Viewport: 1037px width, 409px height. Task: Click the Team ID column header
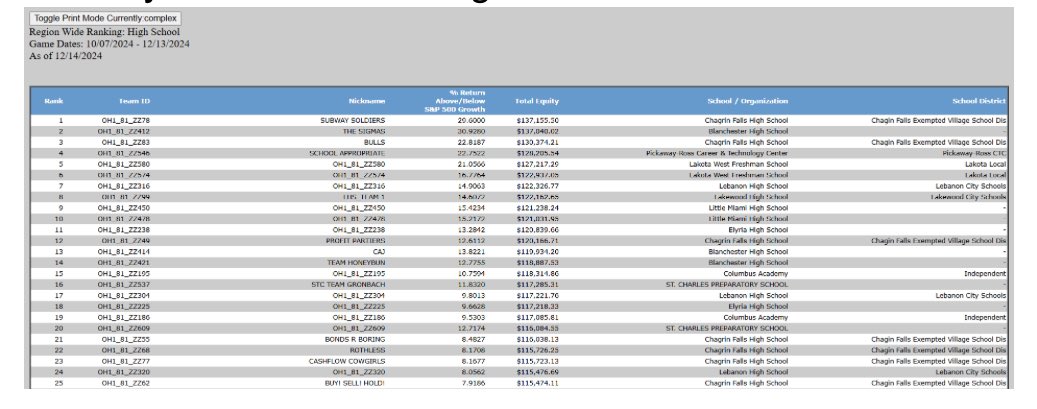134,101
